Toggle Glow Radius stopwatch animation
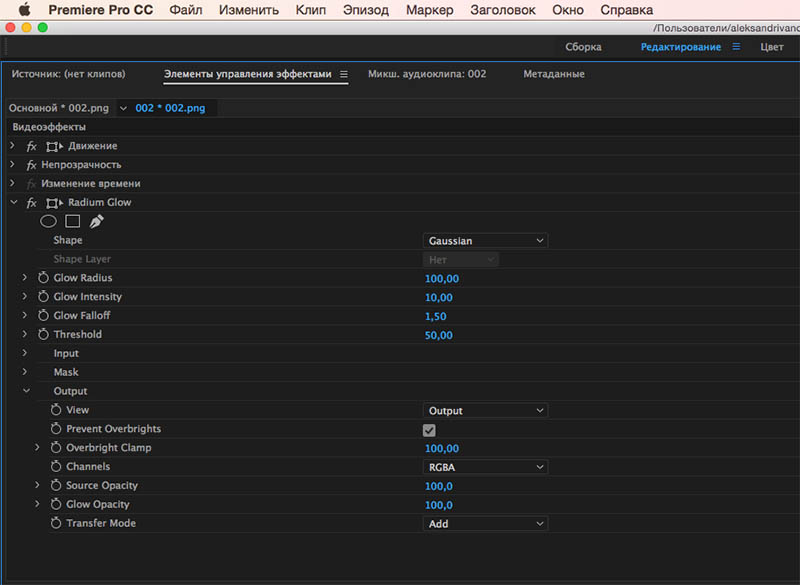Viewport: 800px width, 585px height. pyautogui.click(x=43, y=278)
